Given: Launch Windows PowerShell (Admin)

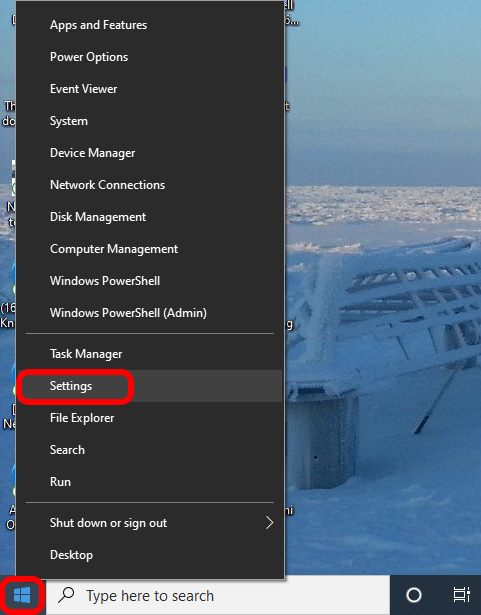Looking at the screenshot, I should click(x=150, y=313).
